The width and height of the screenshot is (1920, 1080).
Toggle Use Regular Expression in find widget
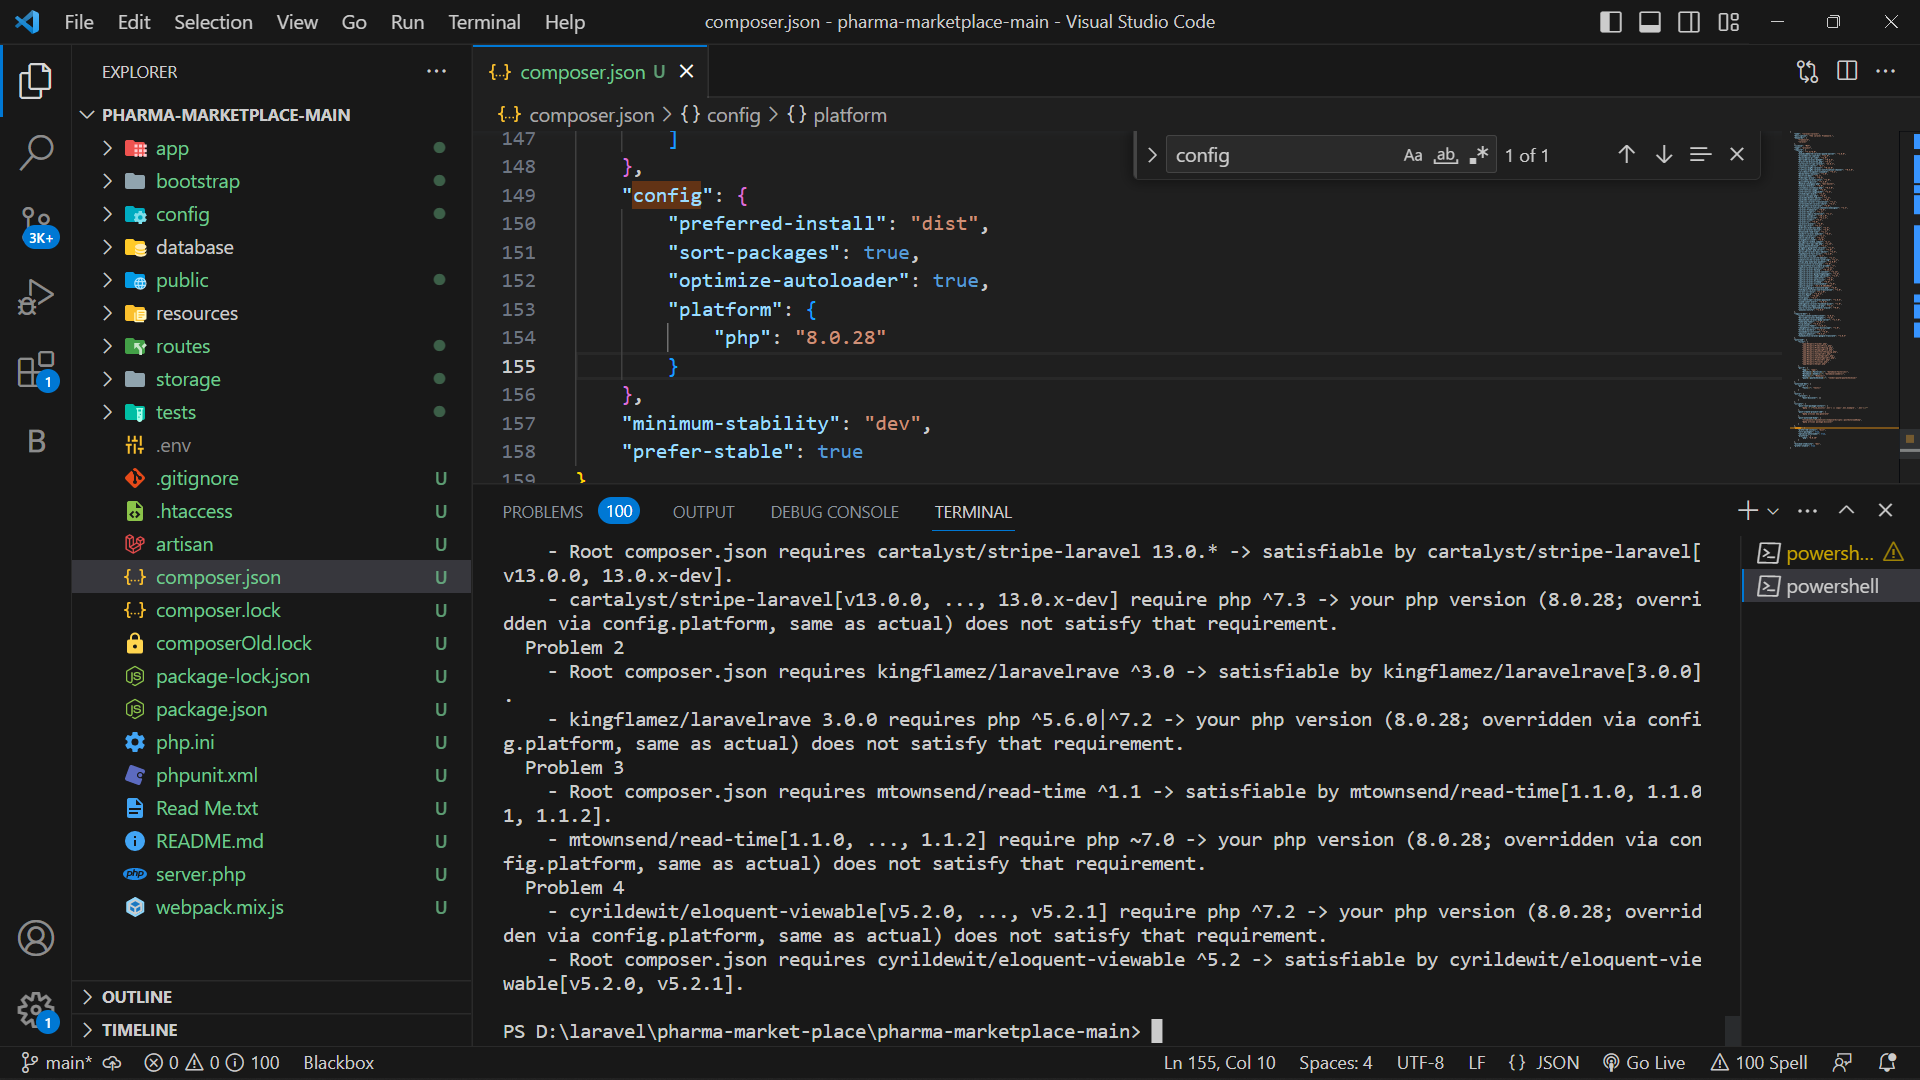tap(1479, 155)
